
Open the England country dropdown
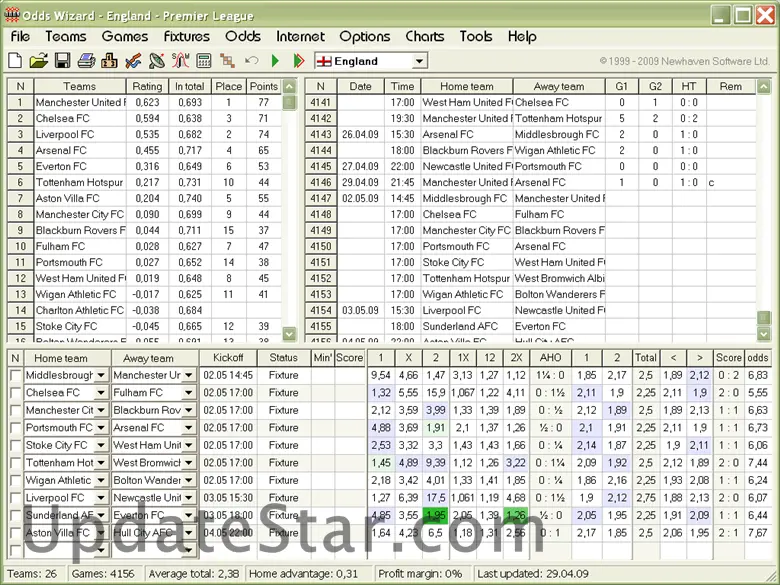(419, 61)
